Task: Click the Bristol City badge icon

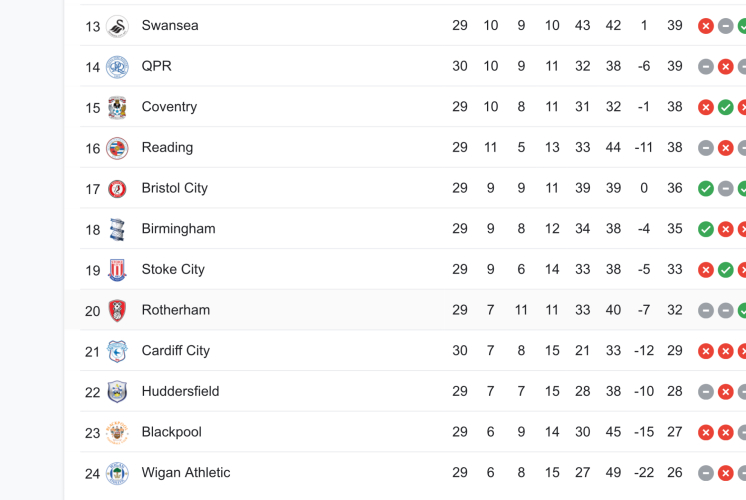Action: (x=117, y=189)
